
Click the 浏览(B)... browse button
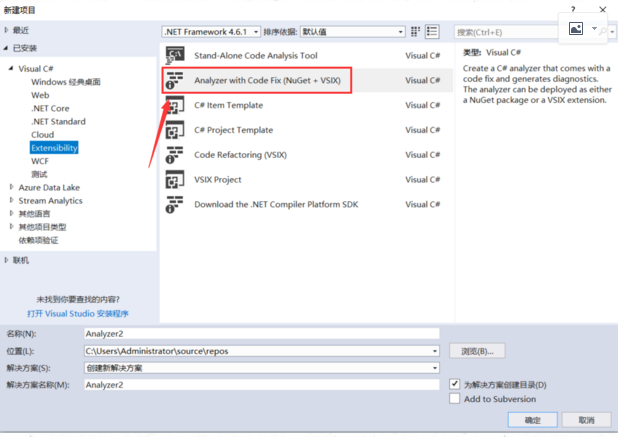tap(477, 351)
